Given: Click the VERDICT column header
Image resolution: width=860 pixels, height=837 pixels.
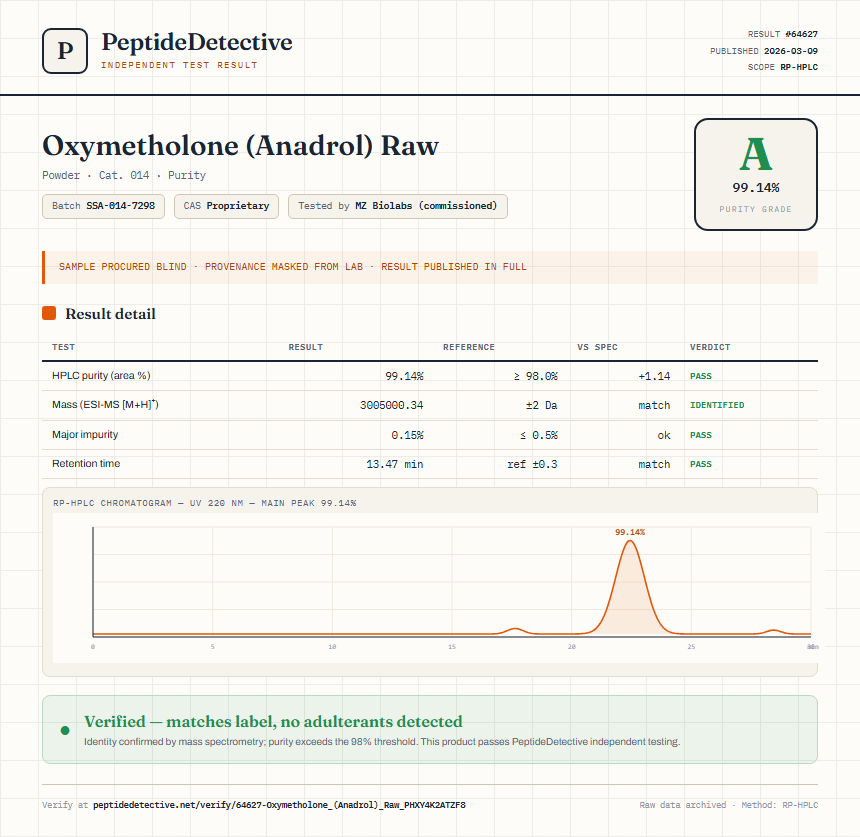Looking at the screenshot, I should click(x=710, y=347).
